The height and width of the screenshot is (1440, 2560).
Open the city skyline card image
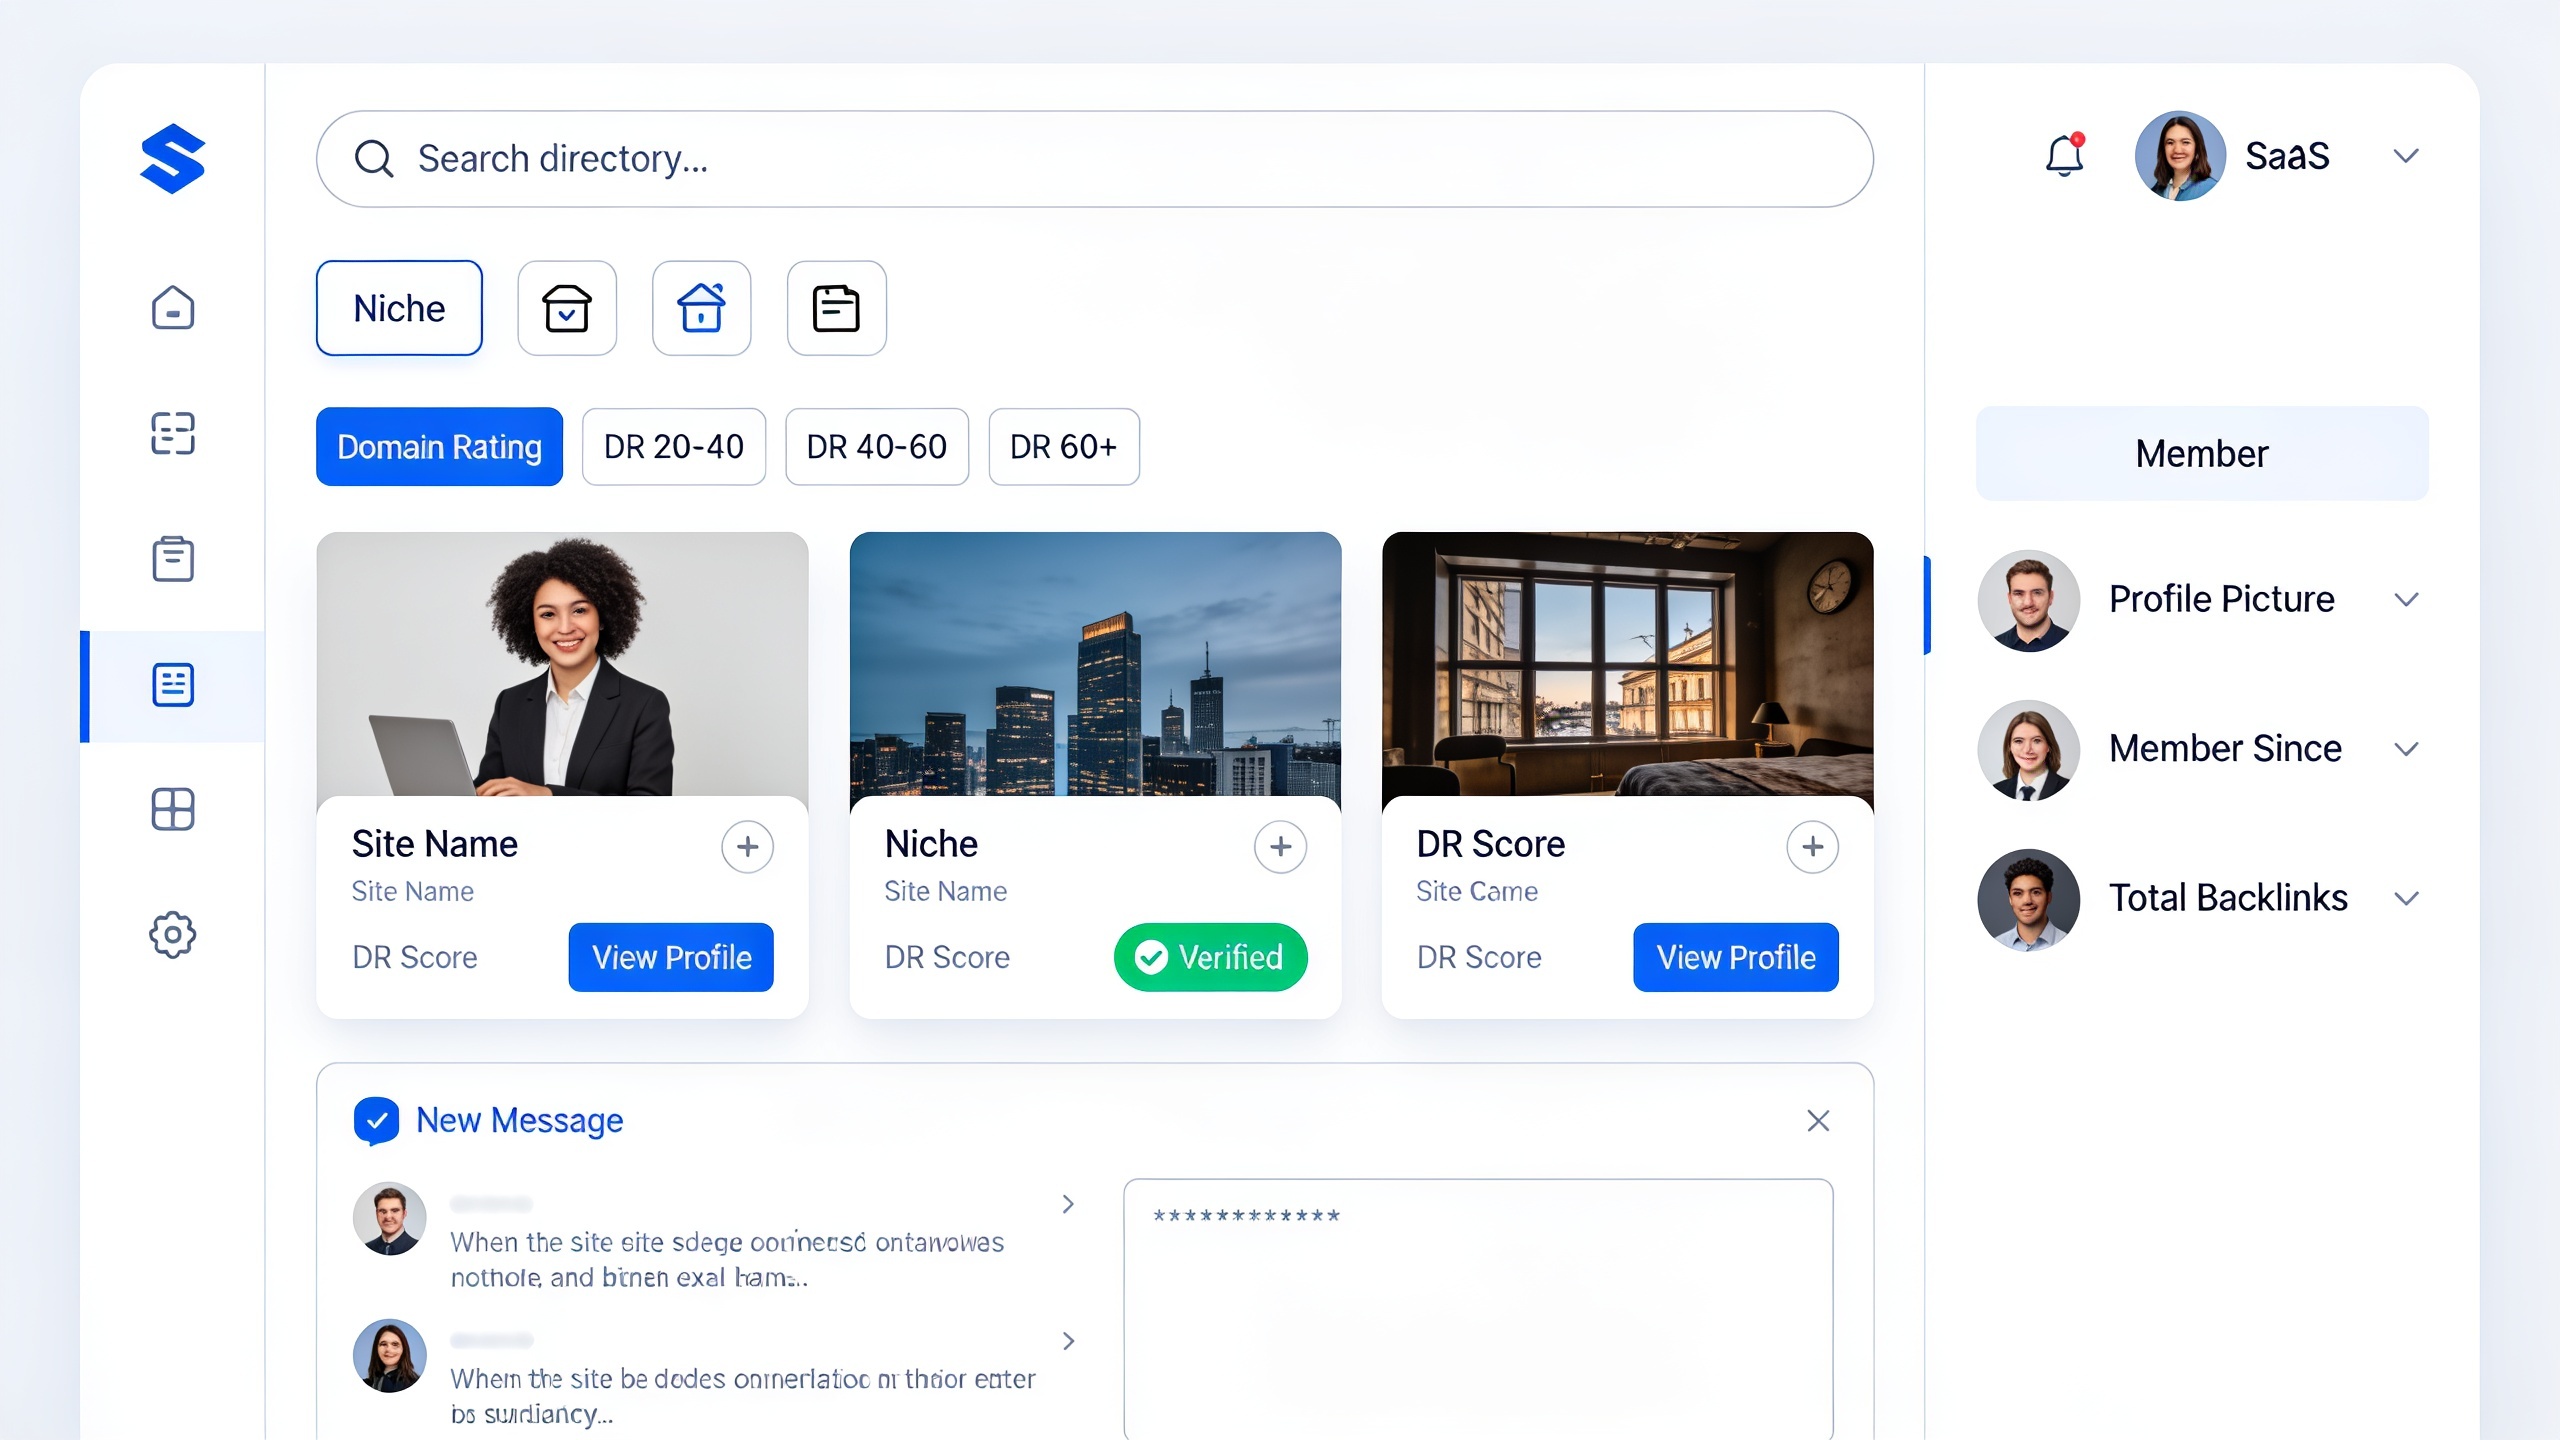point(1095,664)
